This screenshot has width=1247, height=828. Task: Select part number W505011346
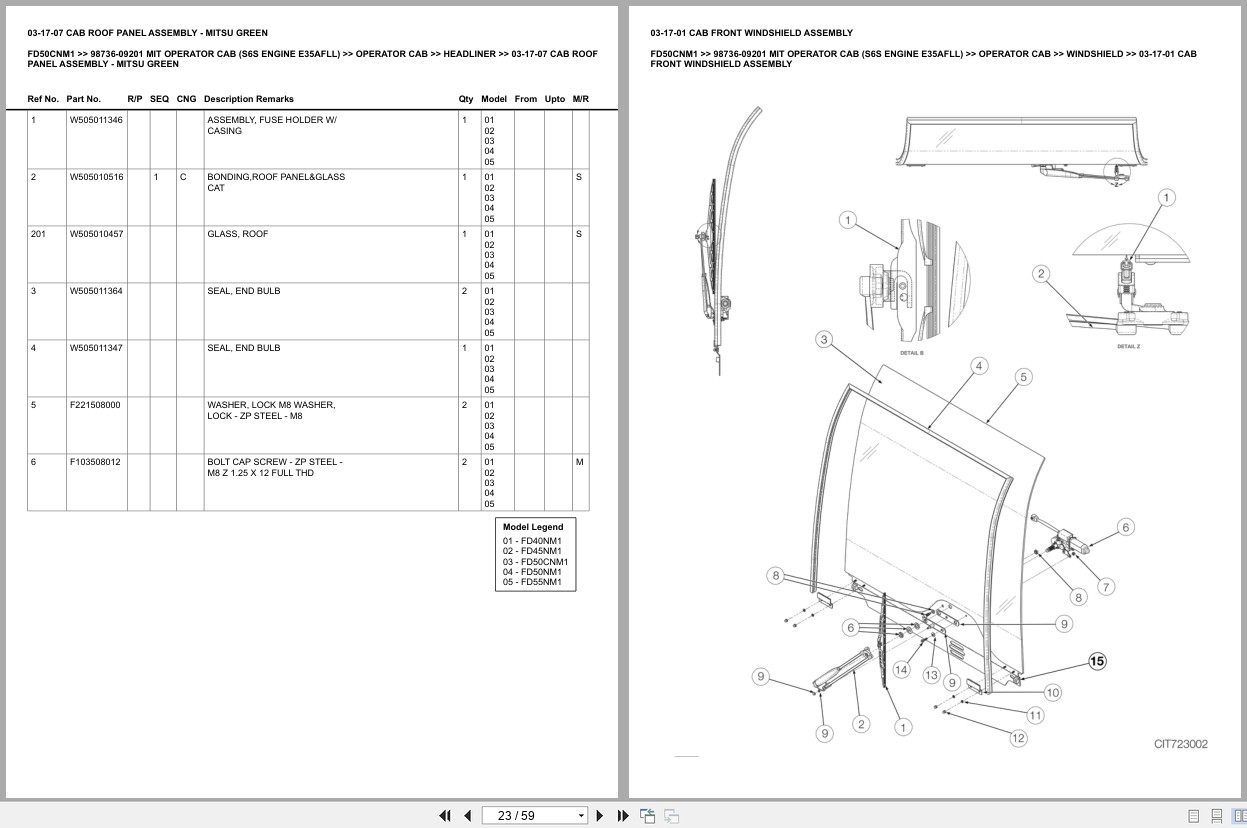click(96, 120)
